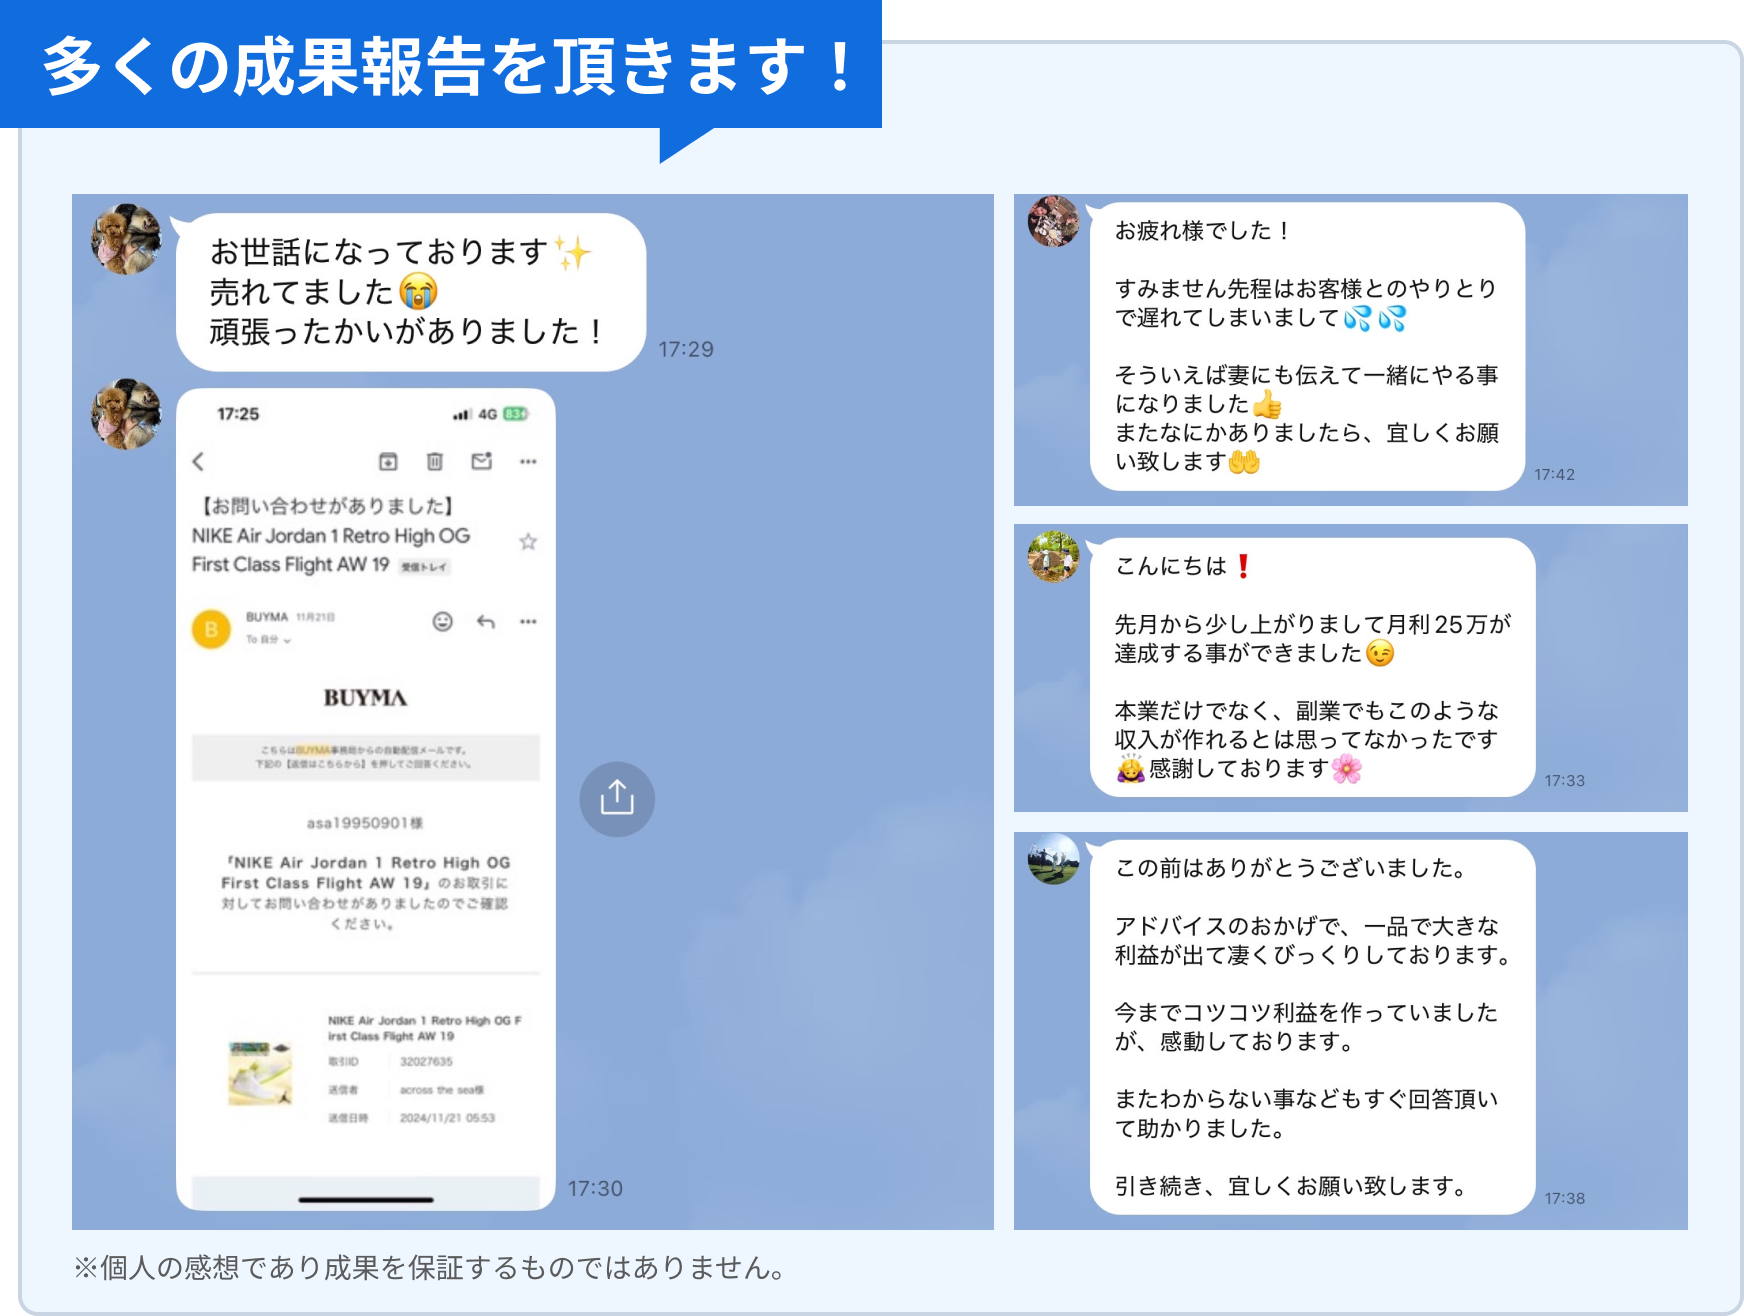1744x1316 pixels.
Task: Click the avatar beside この前はありがとうございました message
Action: pyautogui.click(x=1054, y=859)
